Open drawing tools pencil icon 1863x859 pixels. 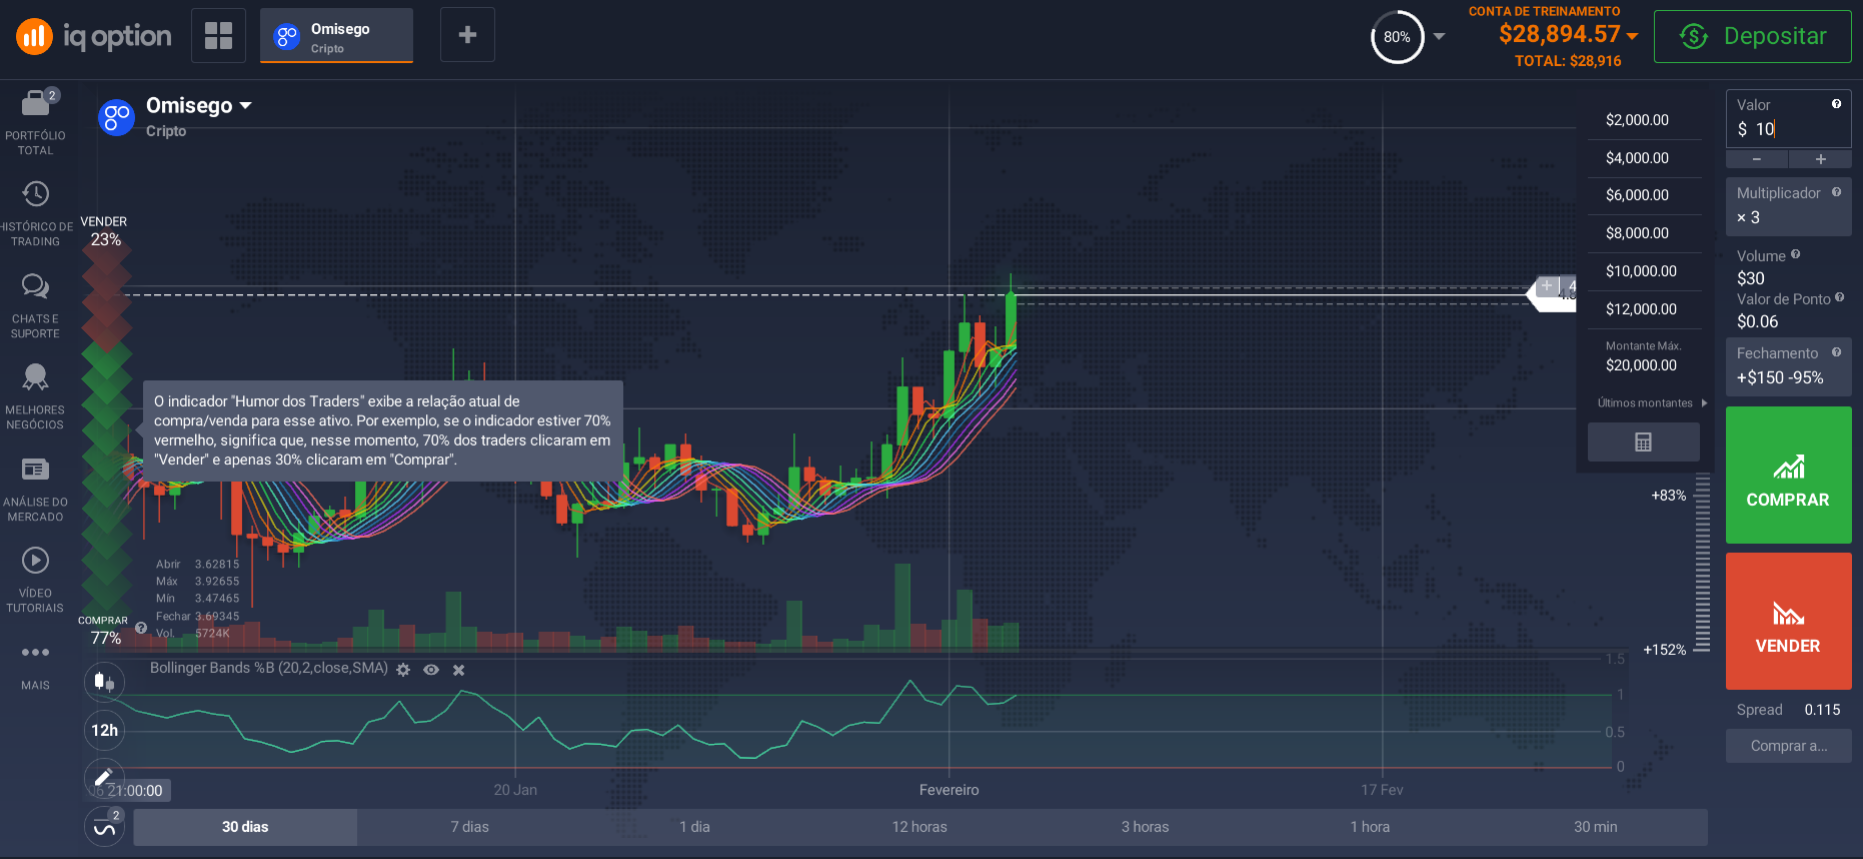[x=104, y=777]
